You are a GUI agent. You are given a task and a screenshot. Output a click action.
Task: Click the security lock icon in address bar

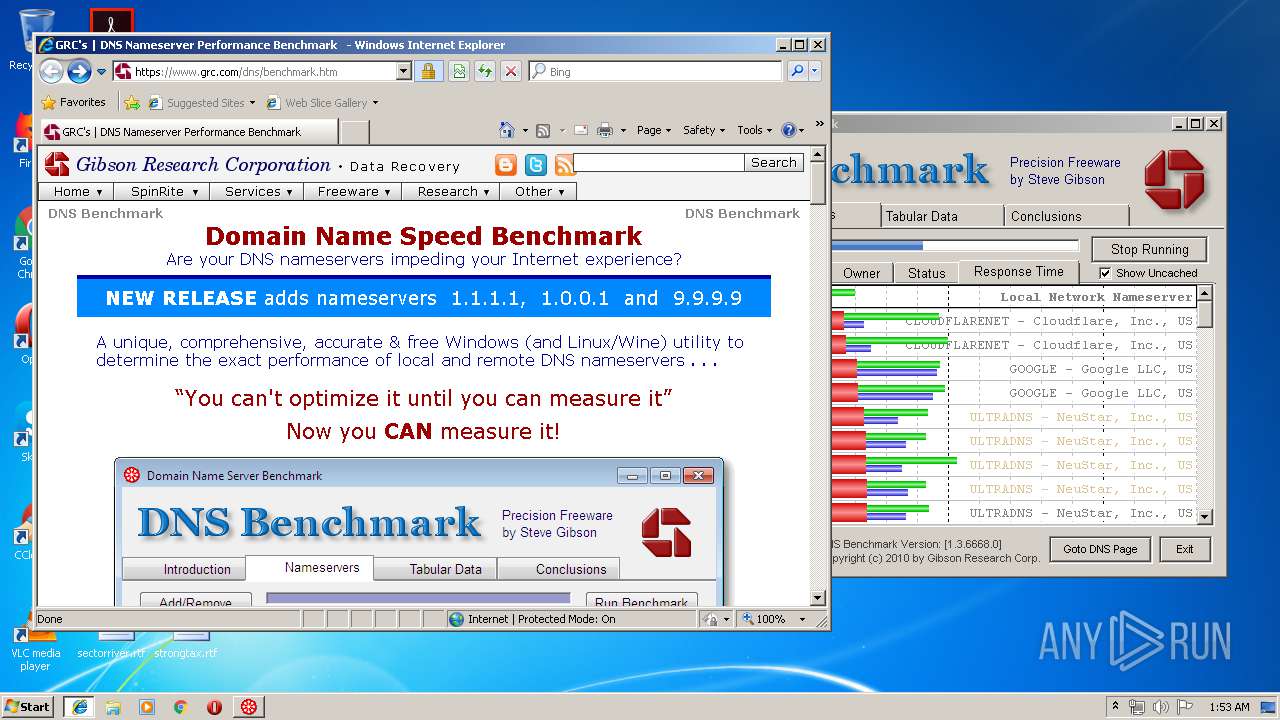(428, 71)
